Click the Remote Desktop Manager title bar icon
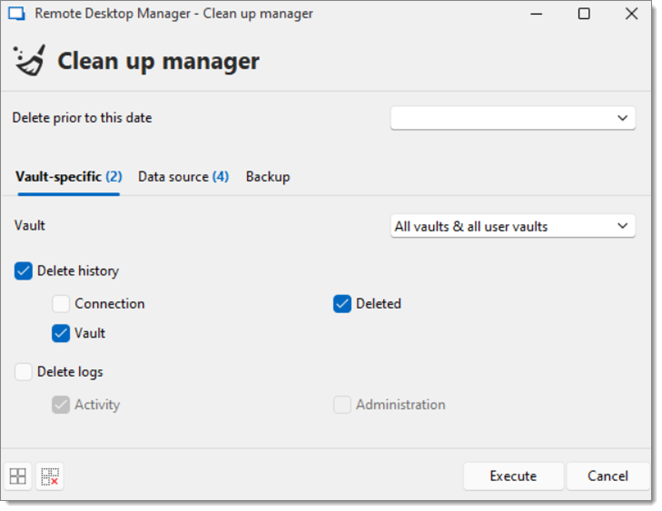The height and width of the screenshot is (511, 662). click(17, 14)
